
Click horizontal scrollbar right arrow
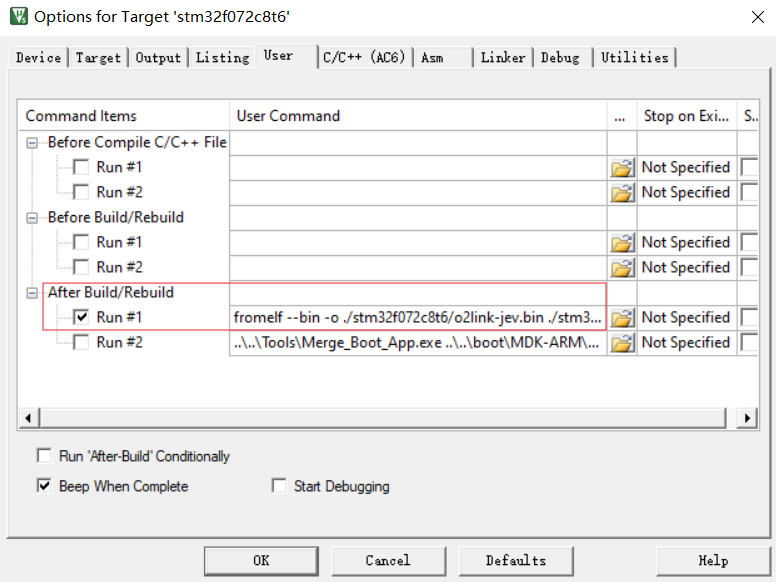(x=747, y=418)
